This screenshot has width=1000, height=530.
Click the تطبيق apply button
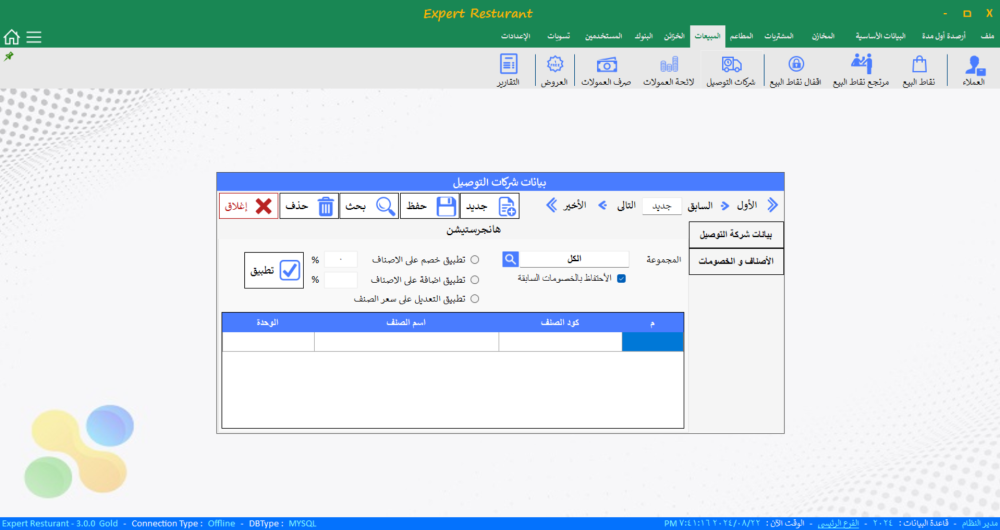(x=273, y=271)
